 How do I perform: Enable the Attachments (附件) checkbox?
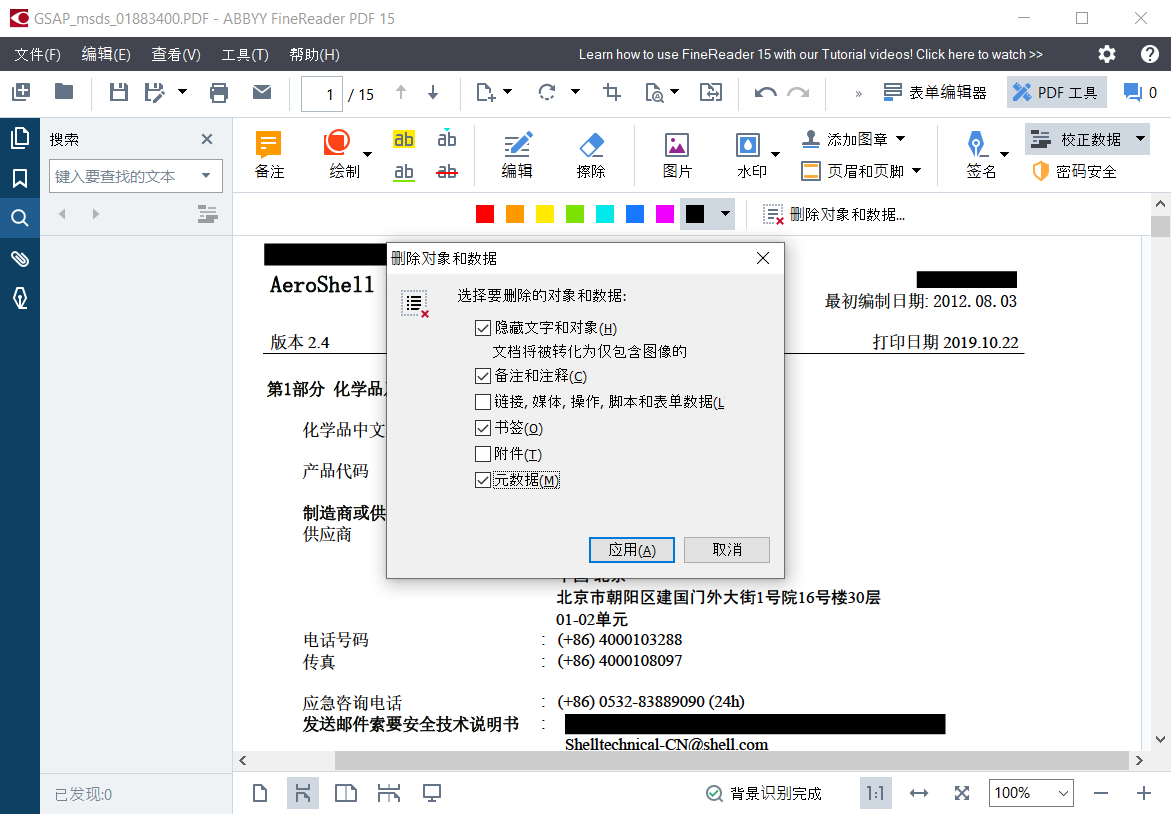484,454
